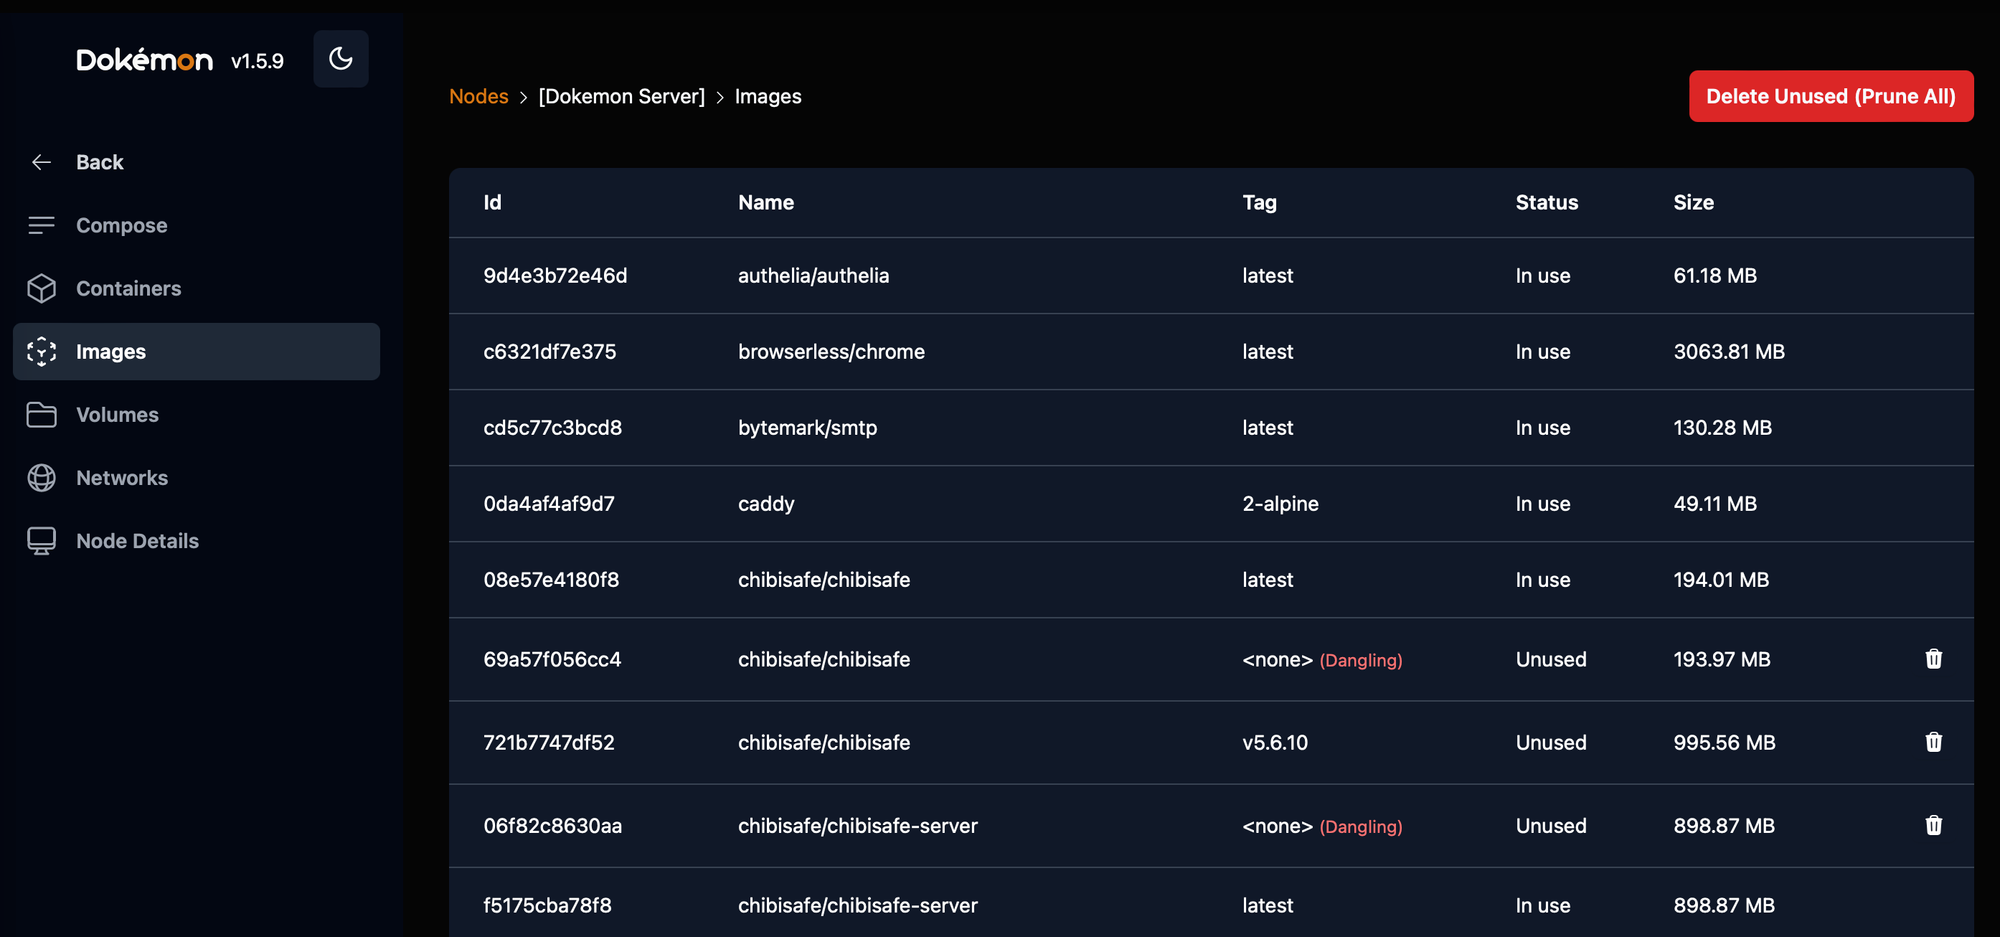Go to Nodes breadcrumb link
Image resolution: width=2000 pixels, height=937 pixels.
479,96
